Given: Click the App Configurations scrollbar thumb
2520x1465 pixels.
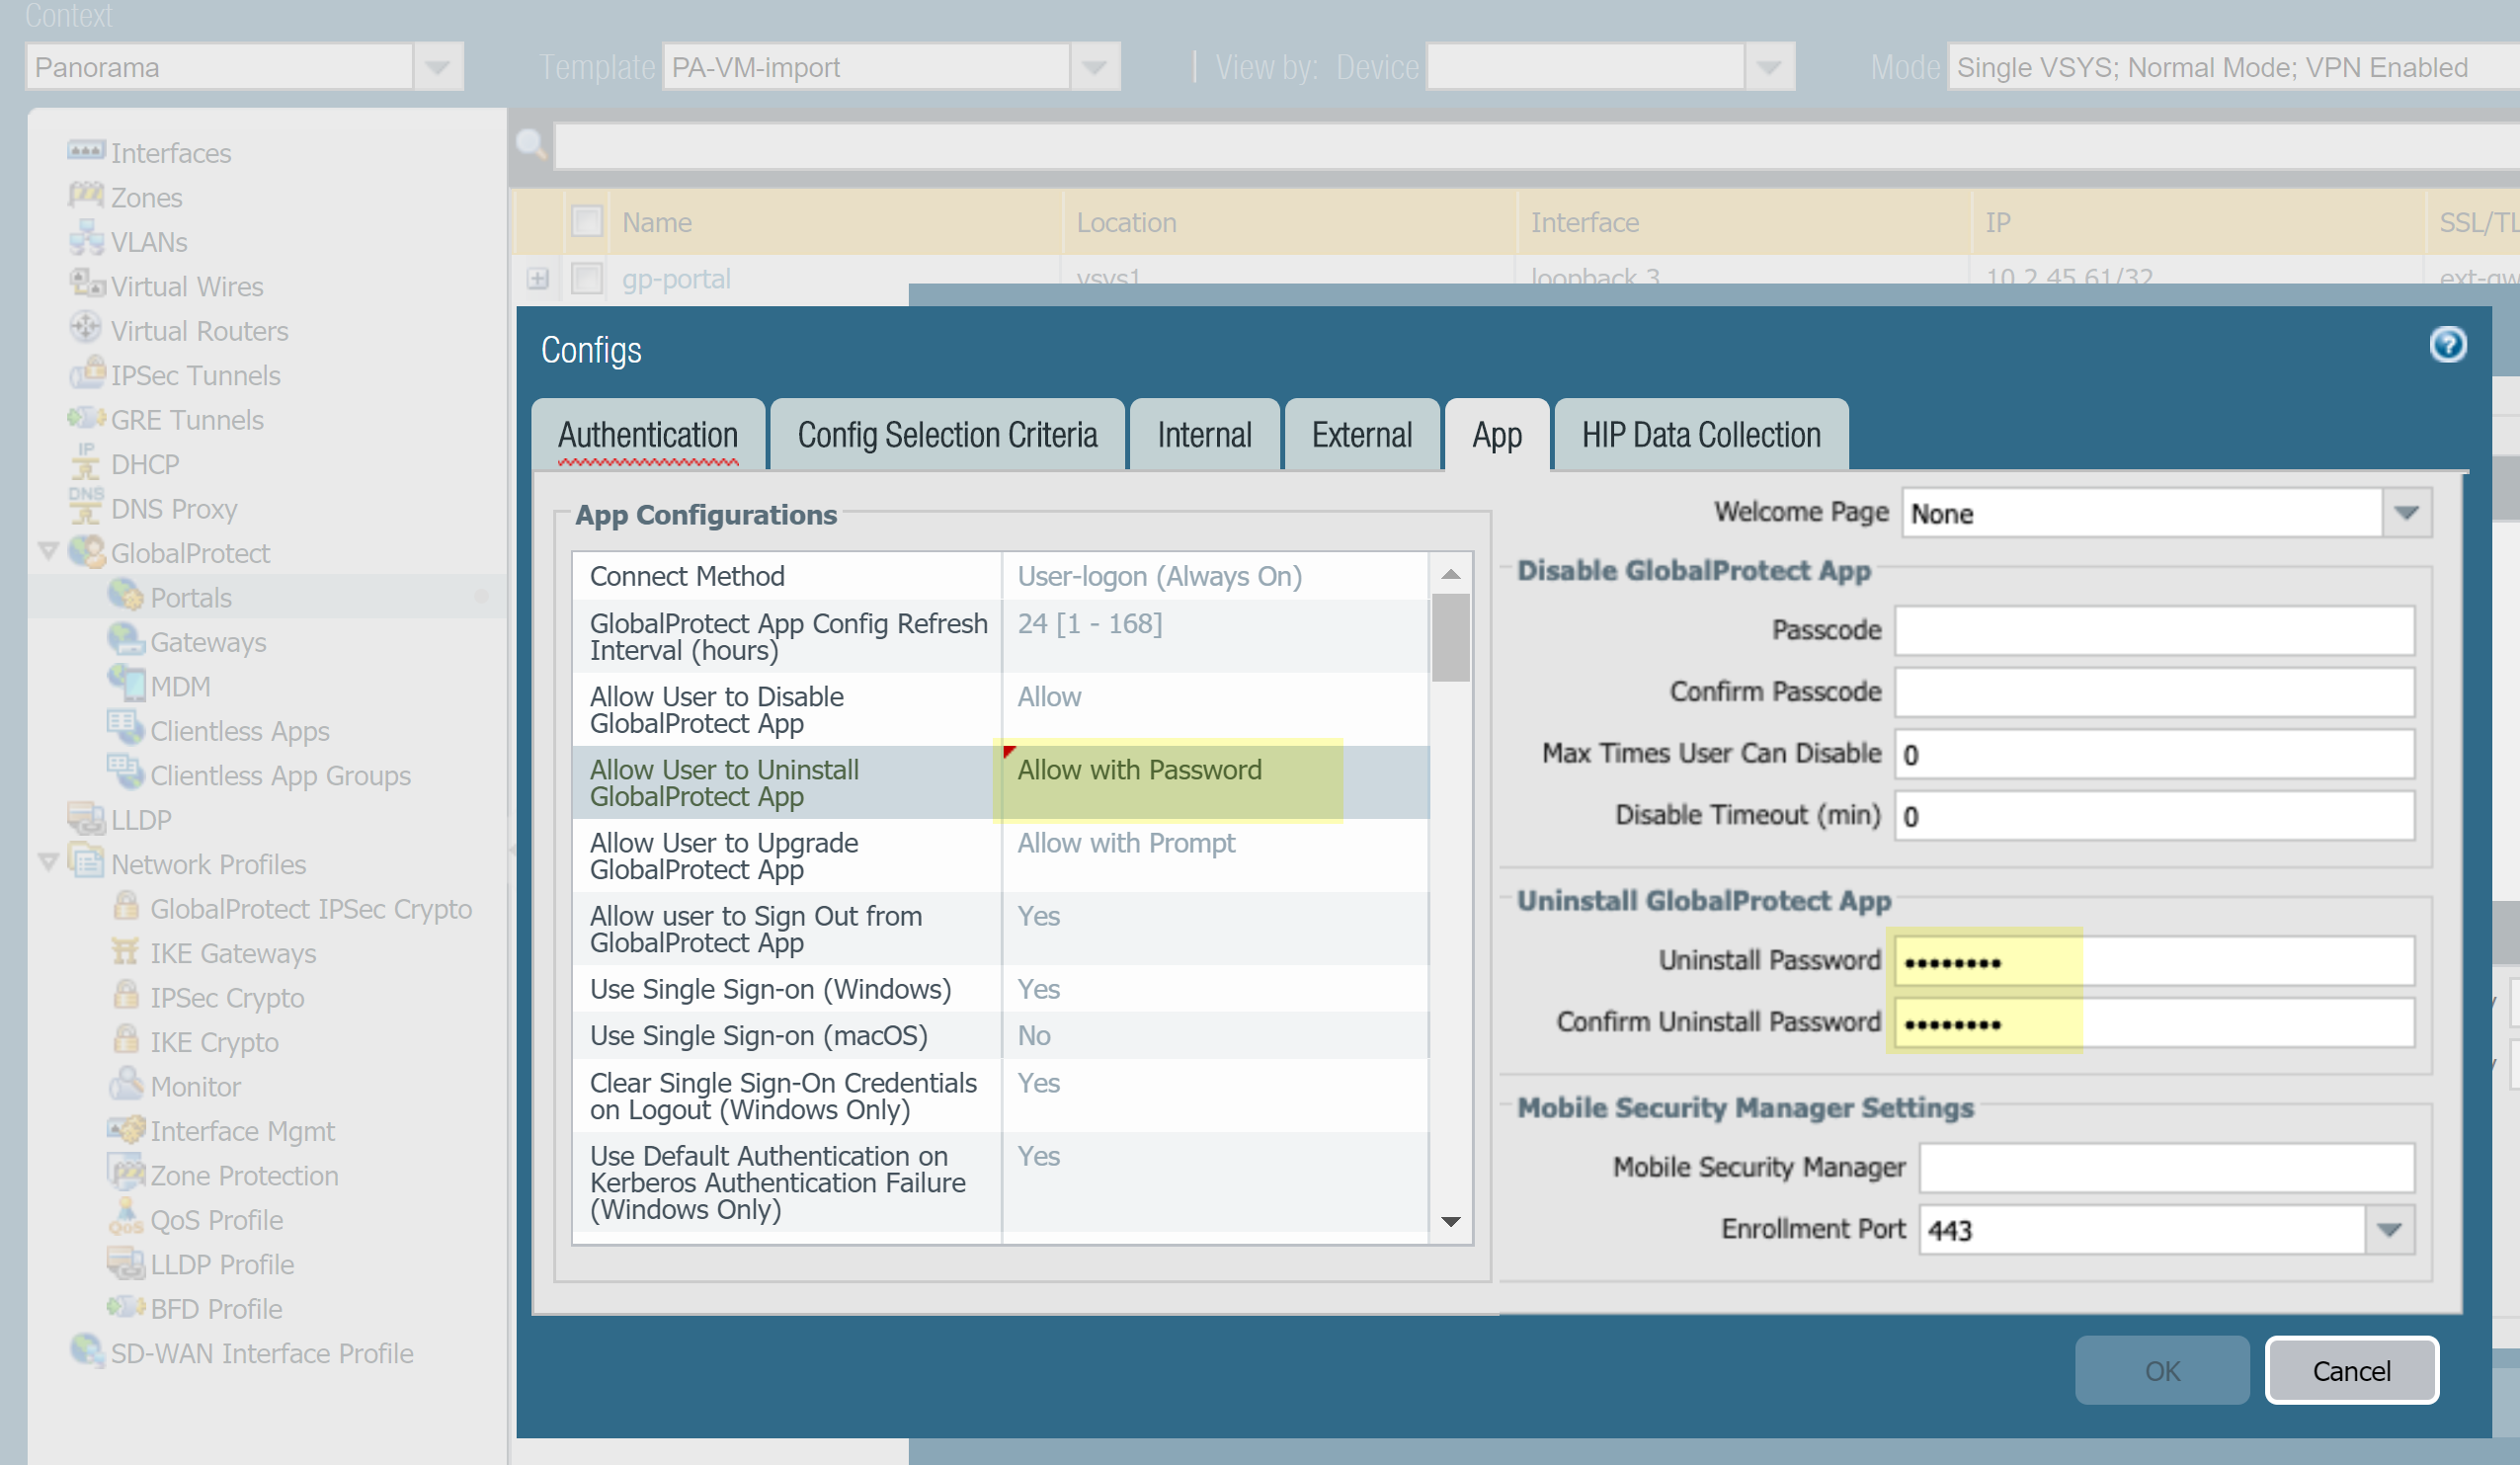Looking at the screenshot, I should coord(1450,637).
